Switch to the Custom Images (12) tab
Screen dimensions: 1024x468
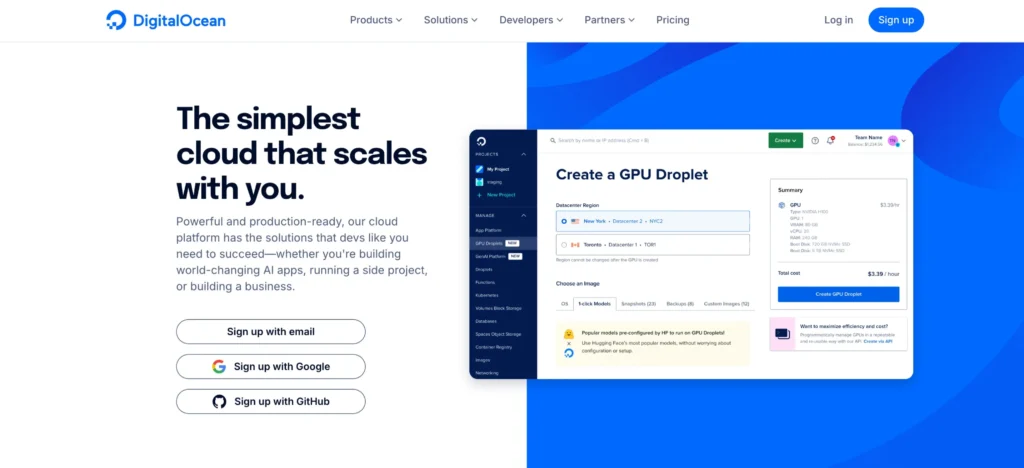pyautogui.click(x=726, y=304)
